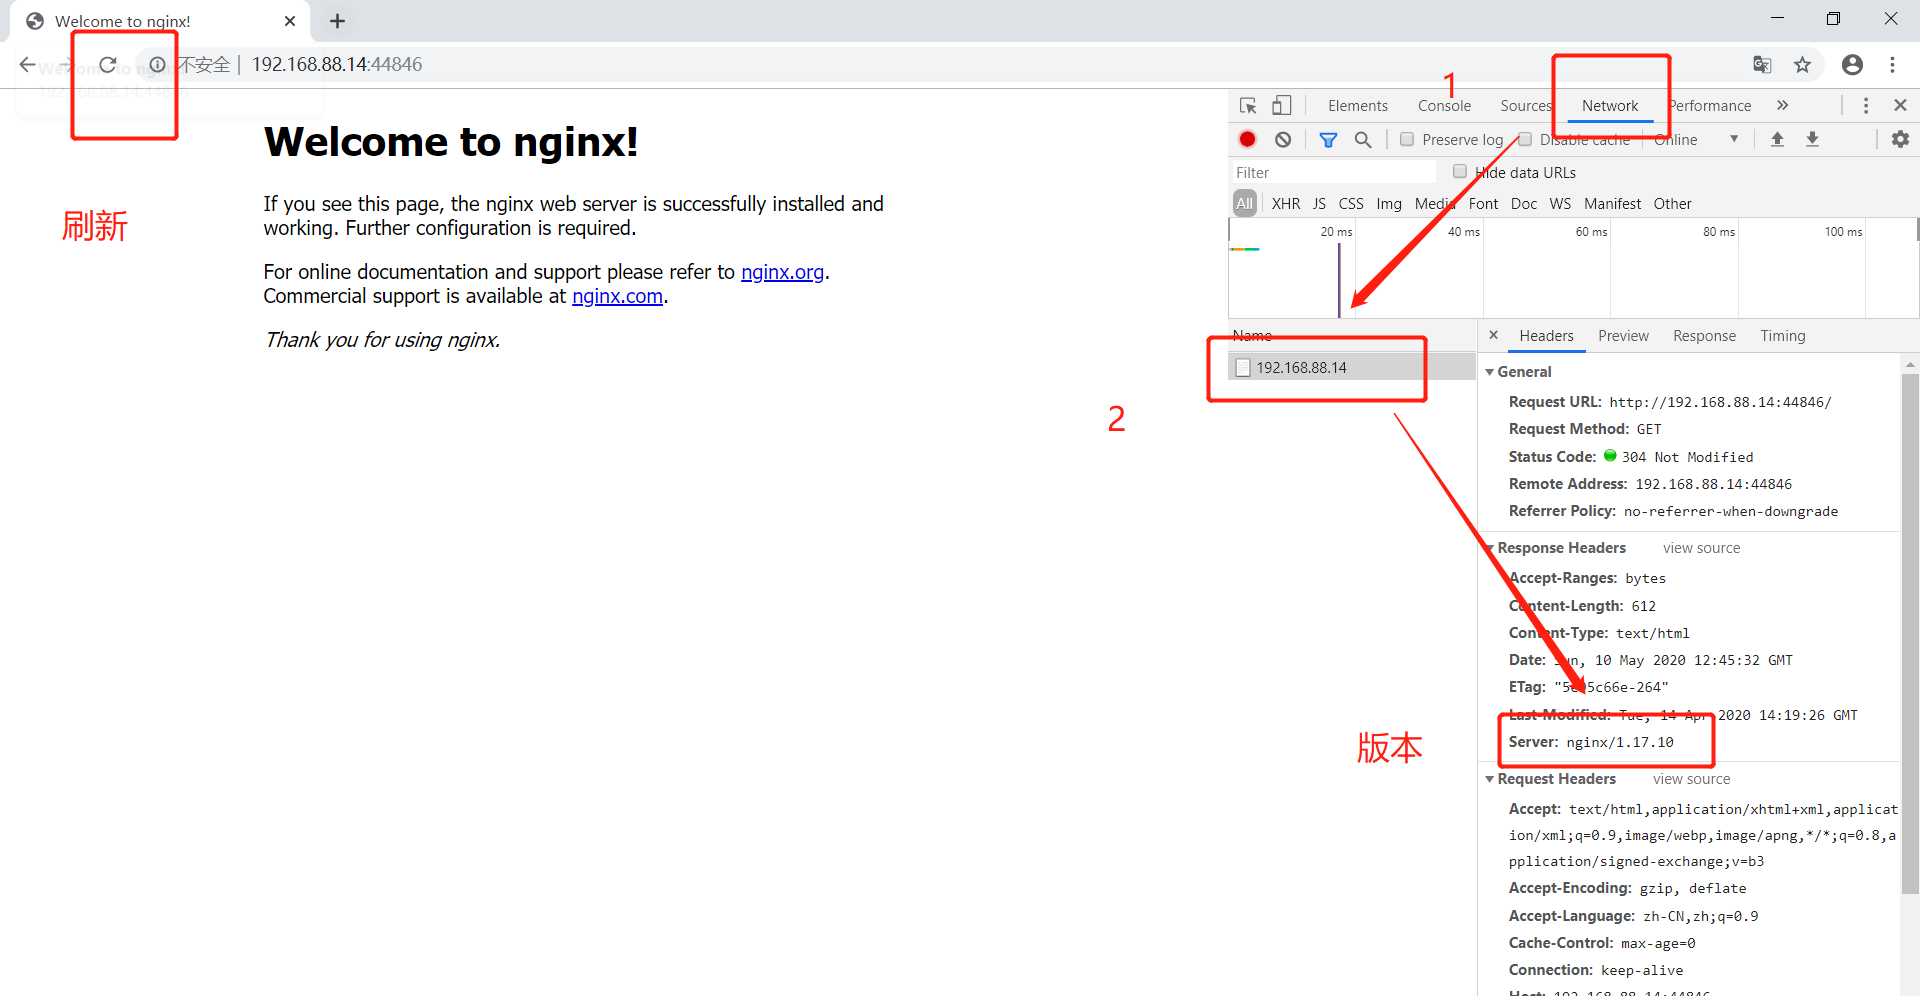This screenshot has height=996, width=1920.
Task: Select the WS request type filter
Action: [x=1560, y=203]
